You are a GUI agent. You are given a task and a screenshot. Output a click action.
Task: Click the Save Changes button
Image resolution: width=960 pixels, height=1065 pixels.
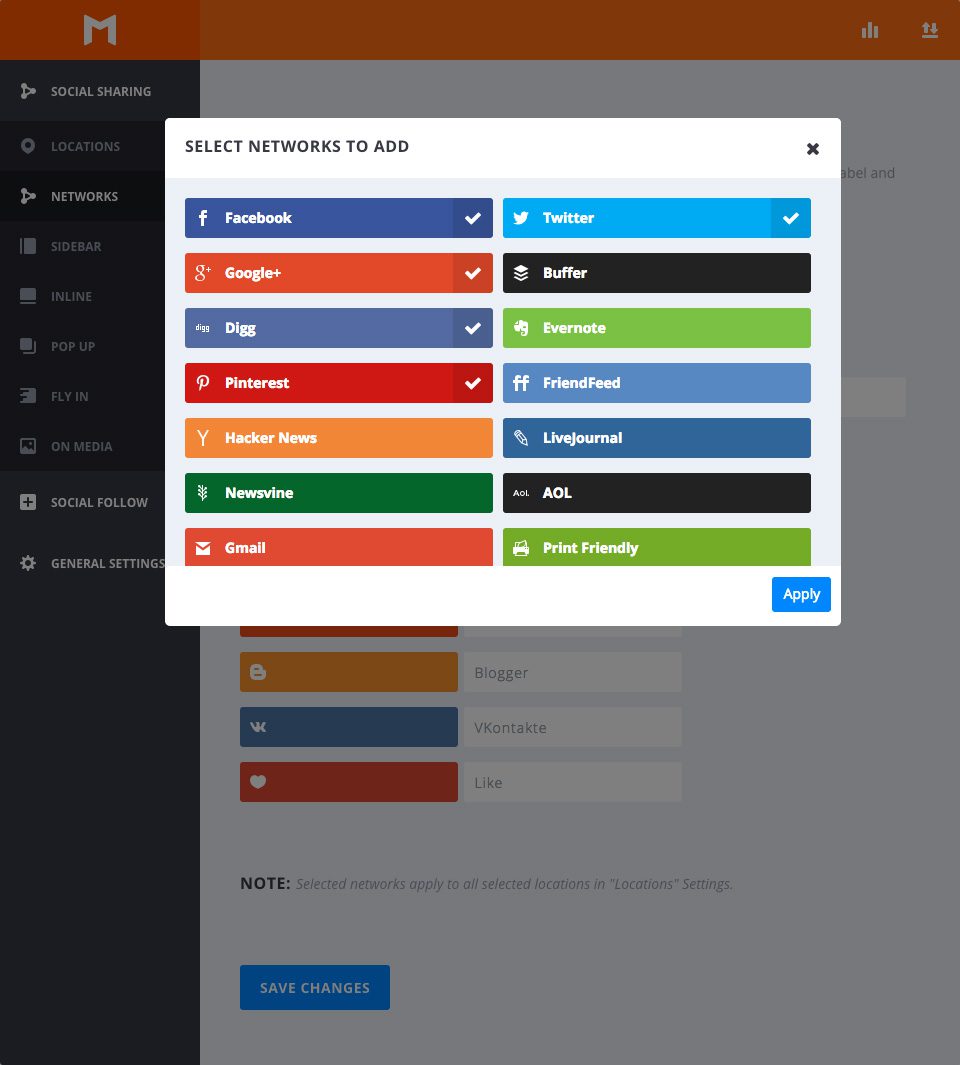point(315,988)
